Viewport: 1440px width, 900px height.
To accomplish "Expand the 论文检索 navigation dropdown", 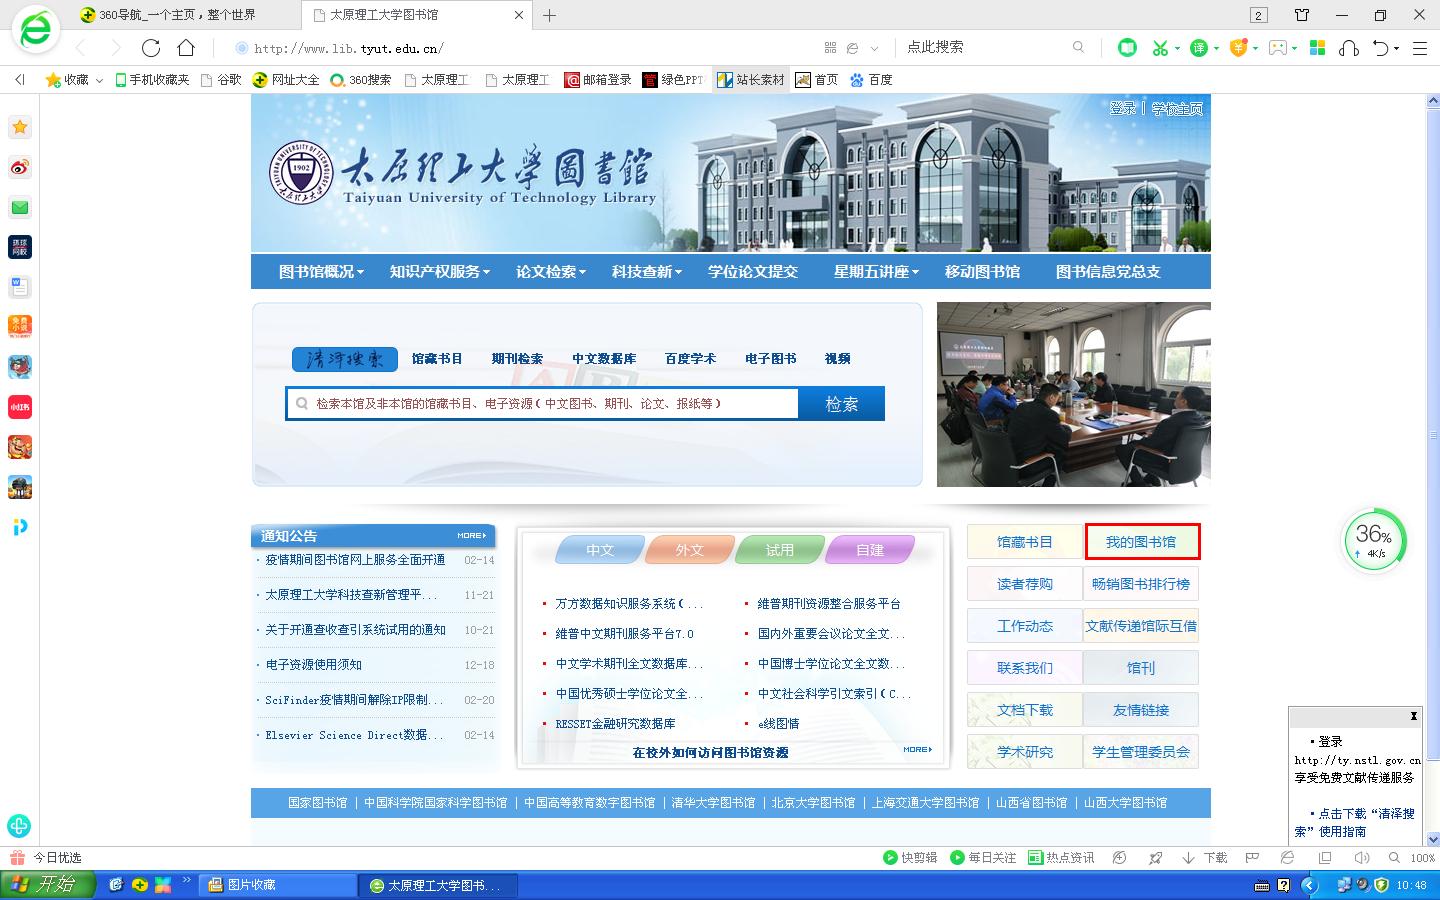I will pos(550,272).
